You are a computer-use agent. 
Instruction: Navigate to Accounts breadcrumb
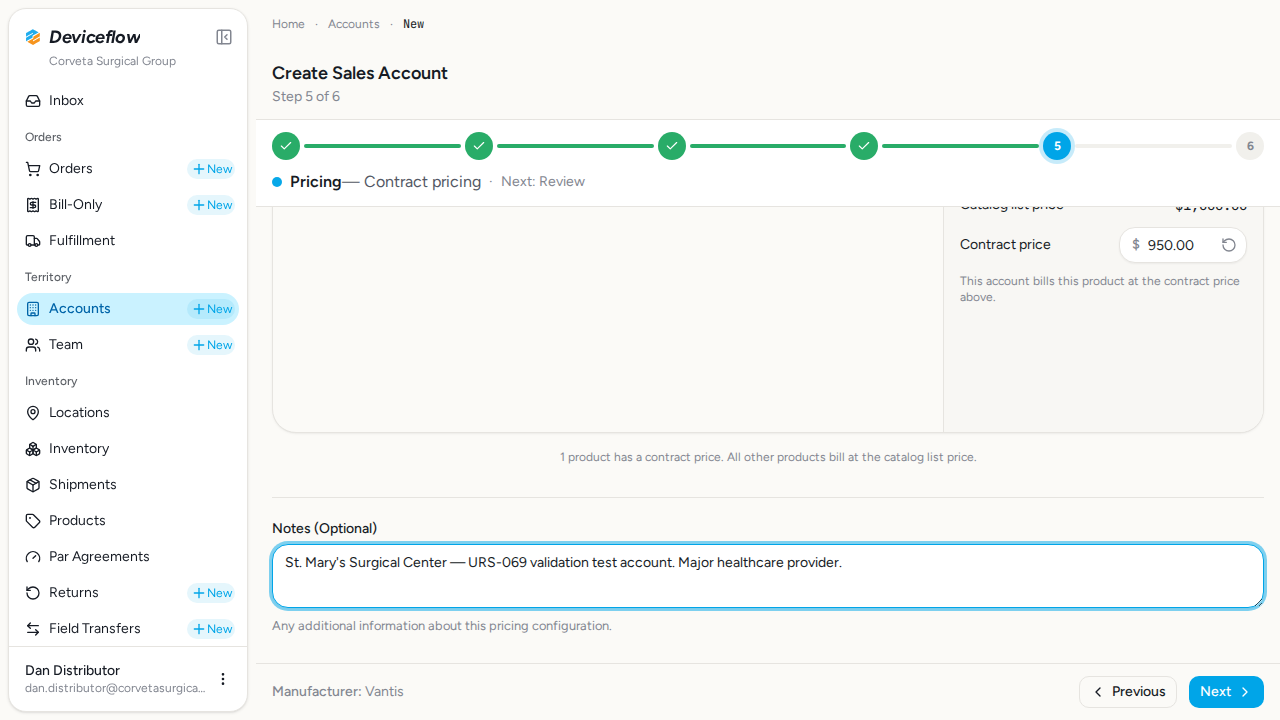coord(354,24)
